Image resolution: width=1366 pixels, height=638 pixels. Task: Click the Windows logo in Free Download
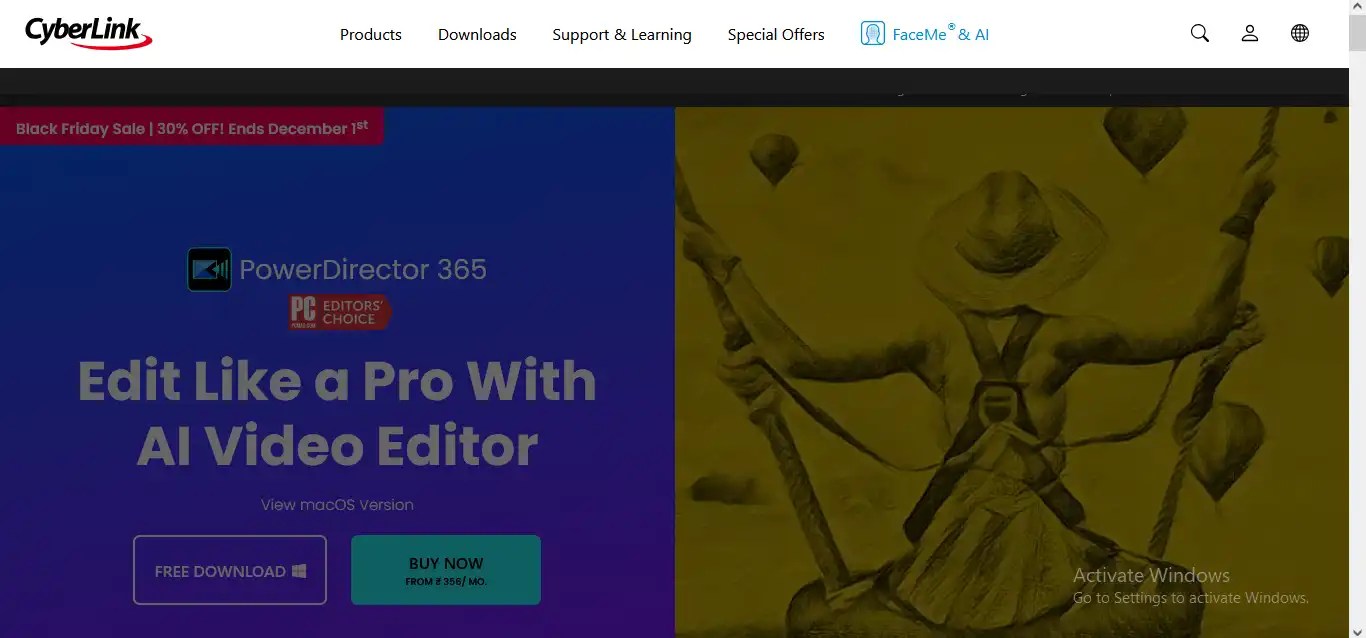pos(299,571)
